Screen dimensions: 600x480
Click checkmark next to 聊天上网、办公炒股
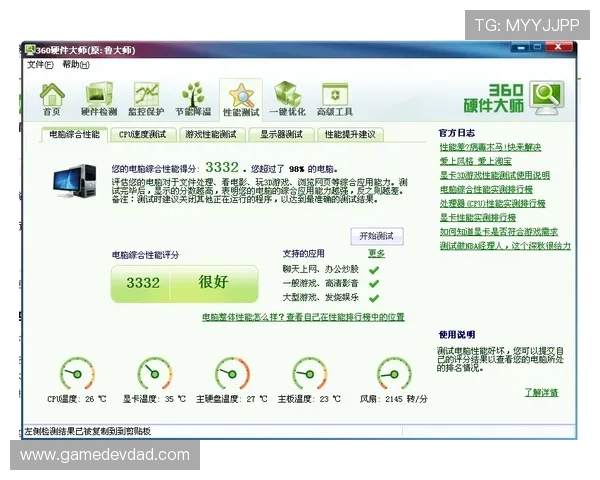click(374, 270)
